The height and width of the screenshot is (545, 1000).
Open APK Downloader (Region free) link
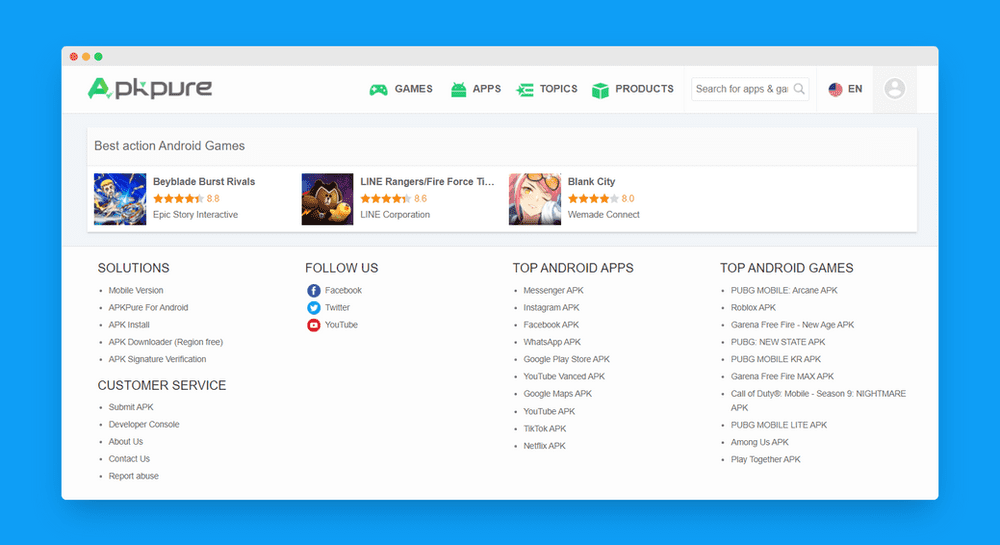click(x=166, y=342)
